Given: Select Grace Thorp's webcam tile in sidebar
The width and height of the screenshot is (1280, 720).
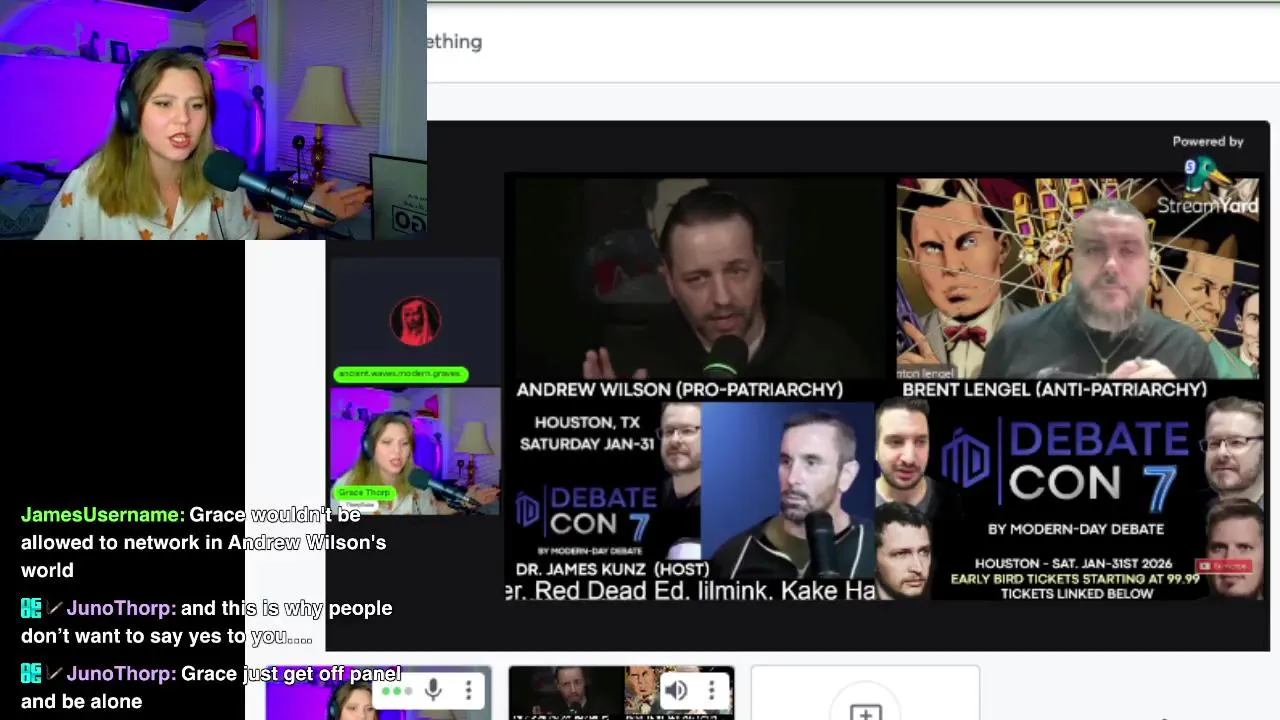Looking at the screenshot, I should 415,450.
